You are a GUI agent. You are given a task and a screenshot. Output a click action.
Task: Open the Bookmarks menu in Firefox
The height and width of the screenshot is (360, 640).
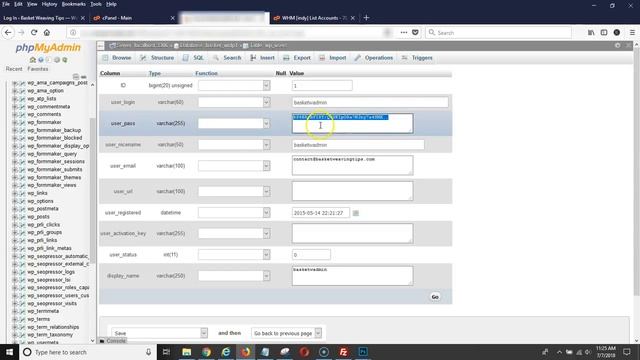coord(73,4)
